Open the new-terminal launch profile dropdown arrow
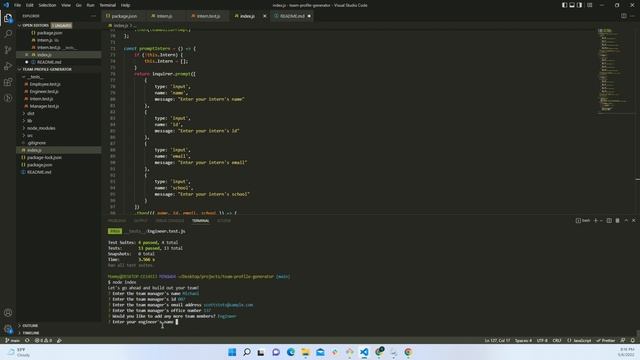 pos(601,220)
